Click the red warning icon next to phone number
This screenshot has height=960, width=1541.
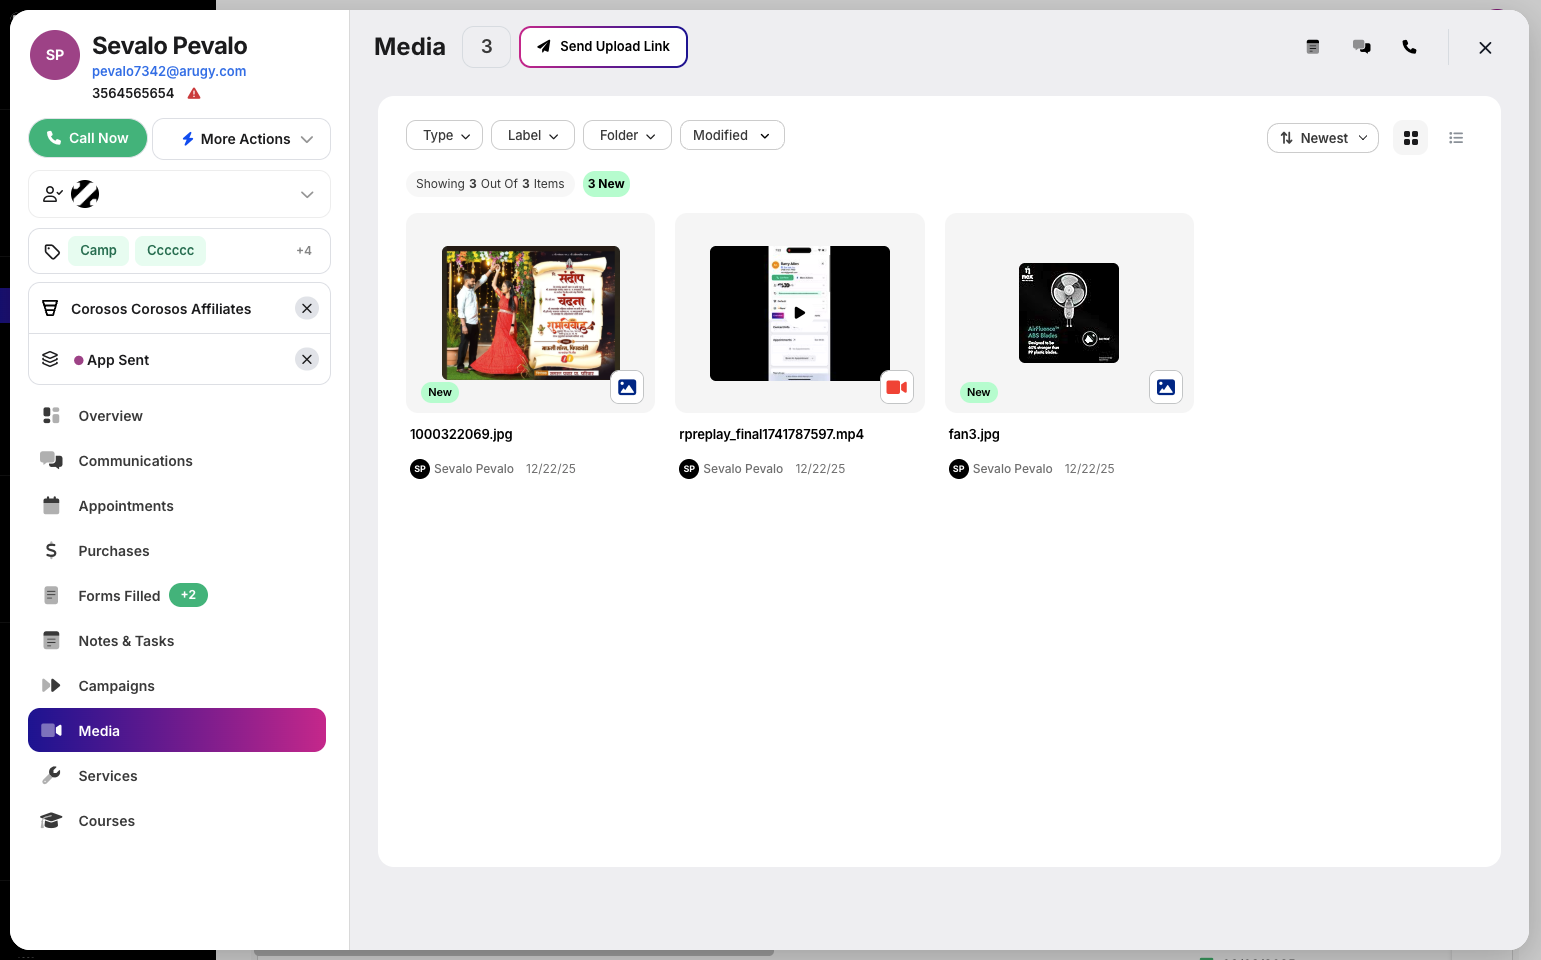[194, 94]
